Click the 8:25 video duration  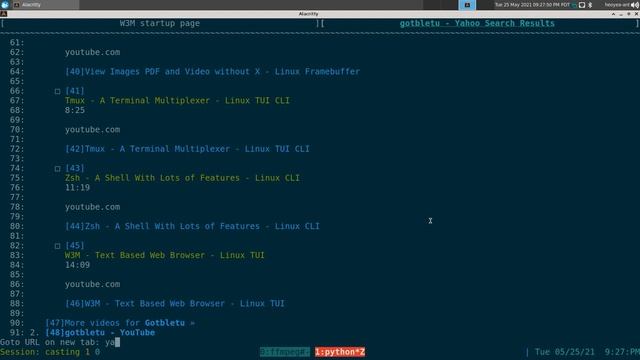[75, 110]
